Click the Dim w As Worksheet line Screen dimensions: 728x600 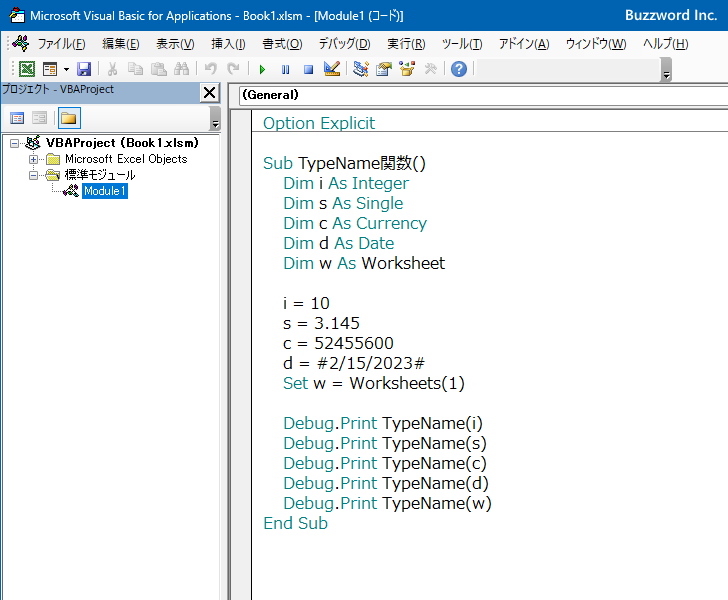point(364,263)
